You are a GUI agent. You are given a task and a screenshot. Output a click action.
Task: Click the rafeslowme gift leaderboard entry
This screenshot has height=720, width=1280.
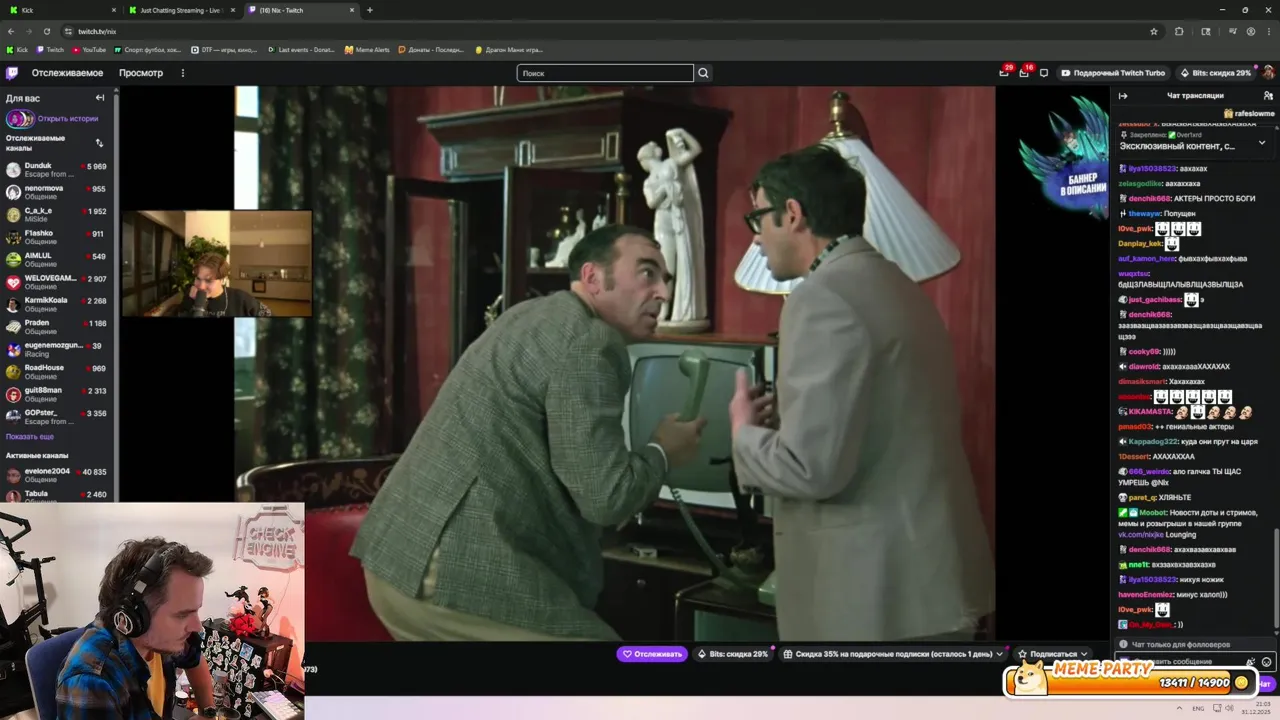coord(1250,113)
